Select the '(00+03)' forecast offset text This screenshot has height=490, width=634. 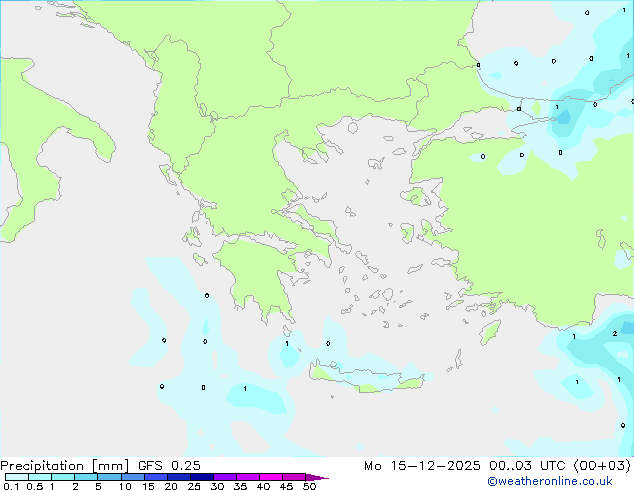coord(602,466)
